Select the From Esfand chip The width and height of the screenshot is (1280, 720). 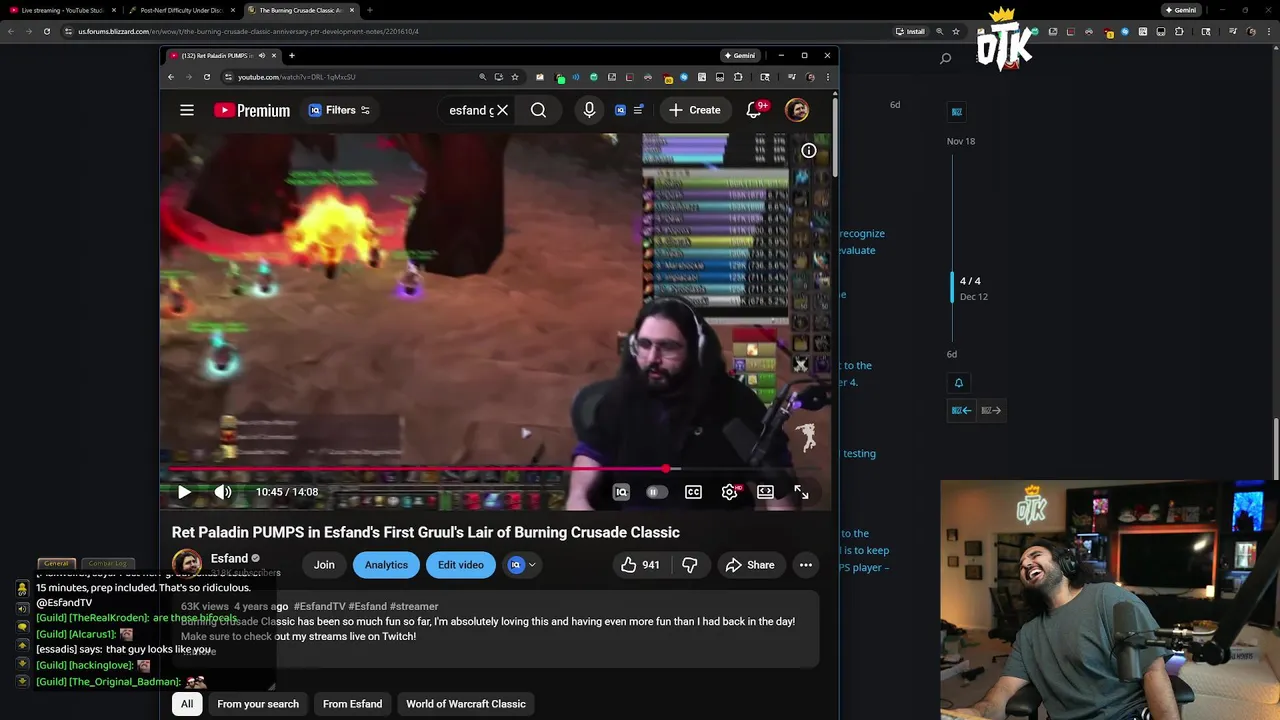click(x=352, y=704)
